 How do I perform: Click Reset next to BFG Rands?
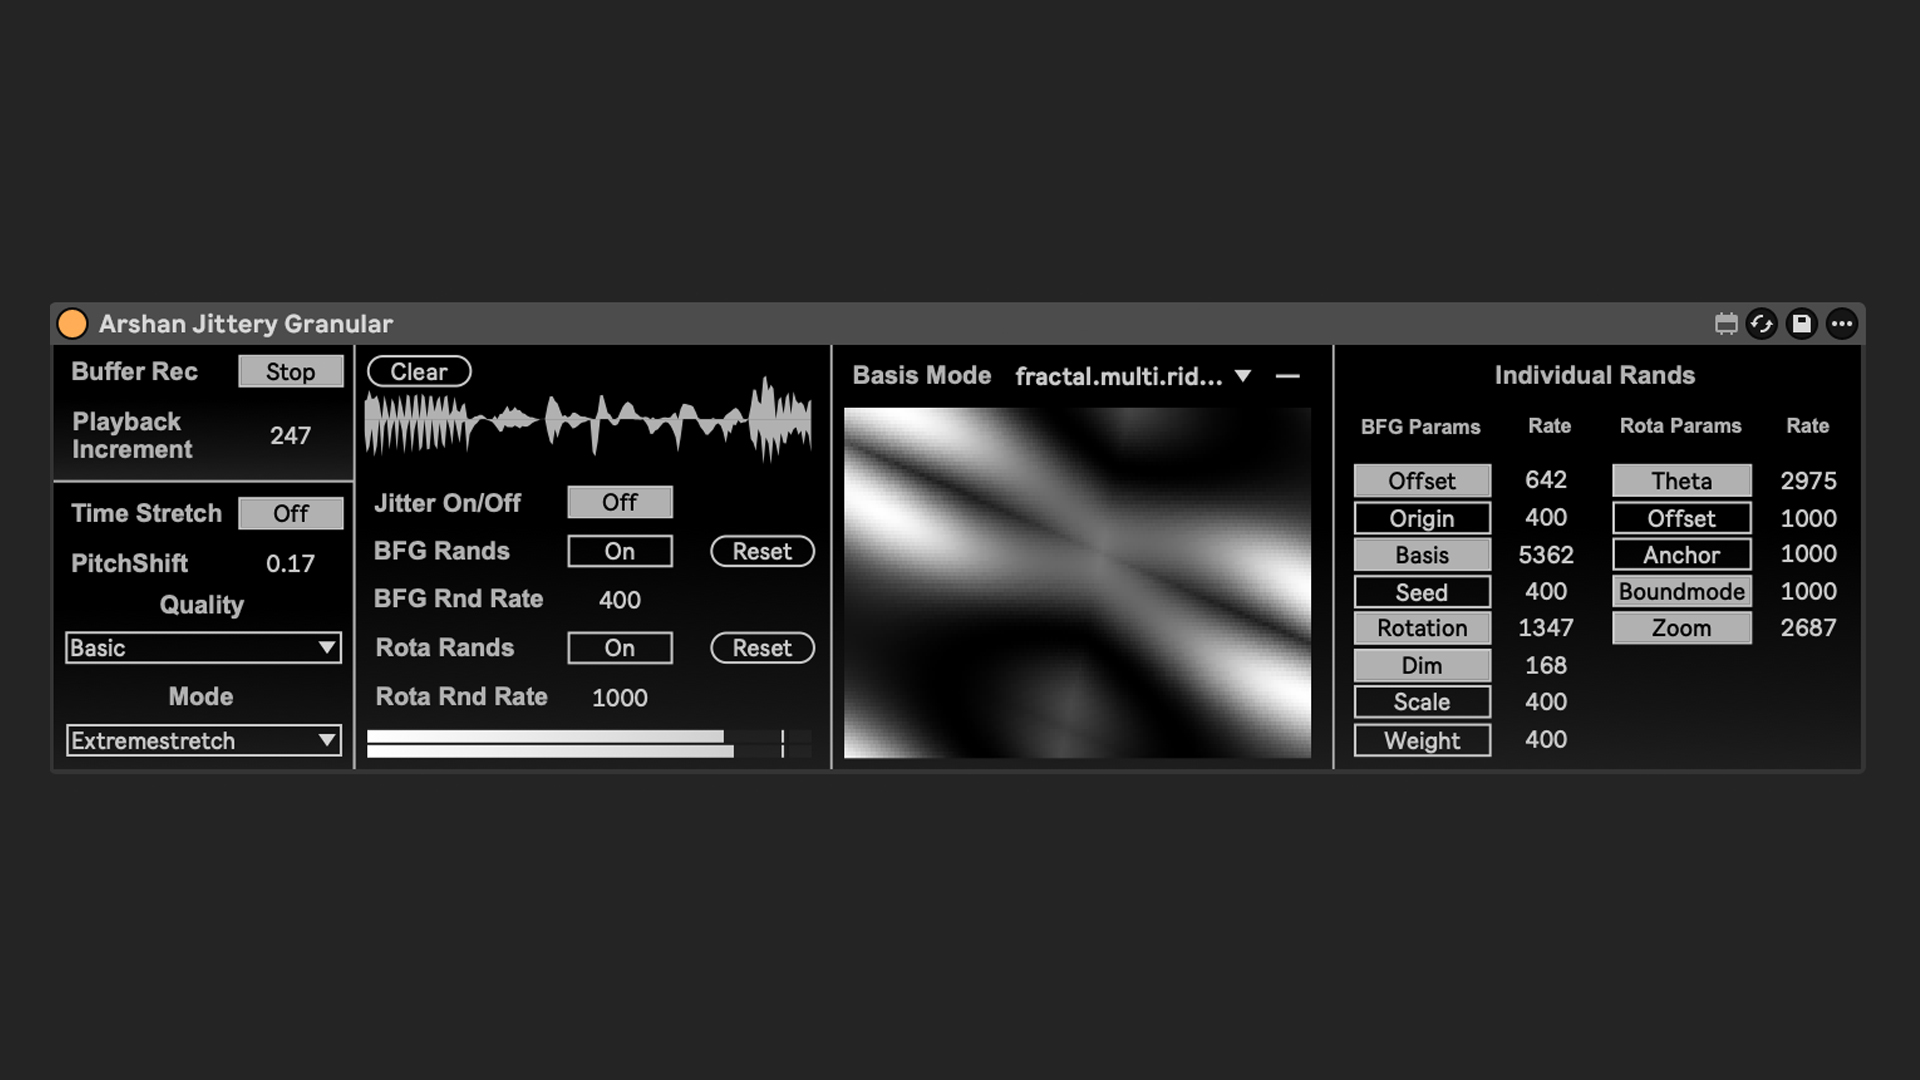click(x=762, y=551)
